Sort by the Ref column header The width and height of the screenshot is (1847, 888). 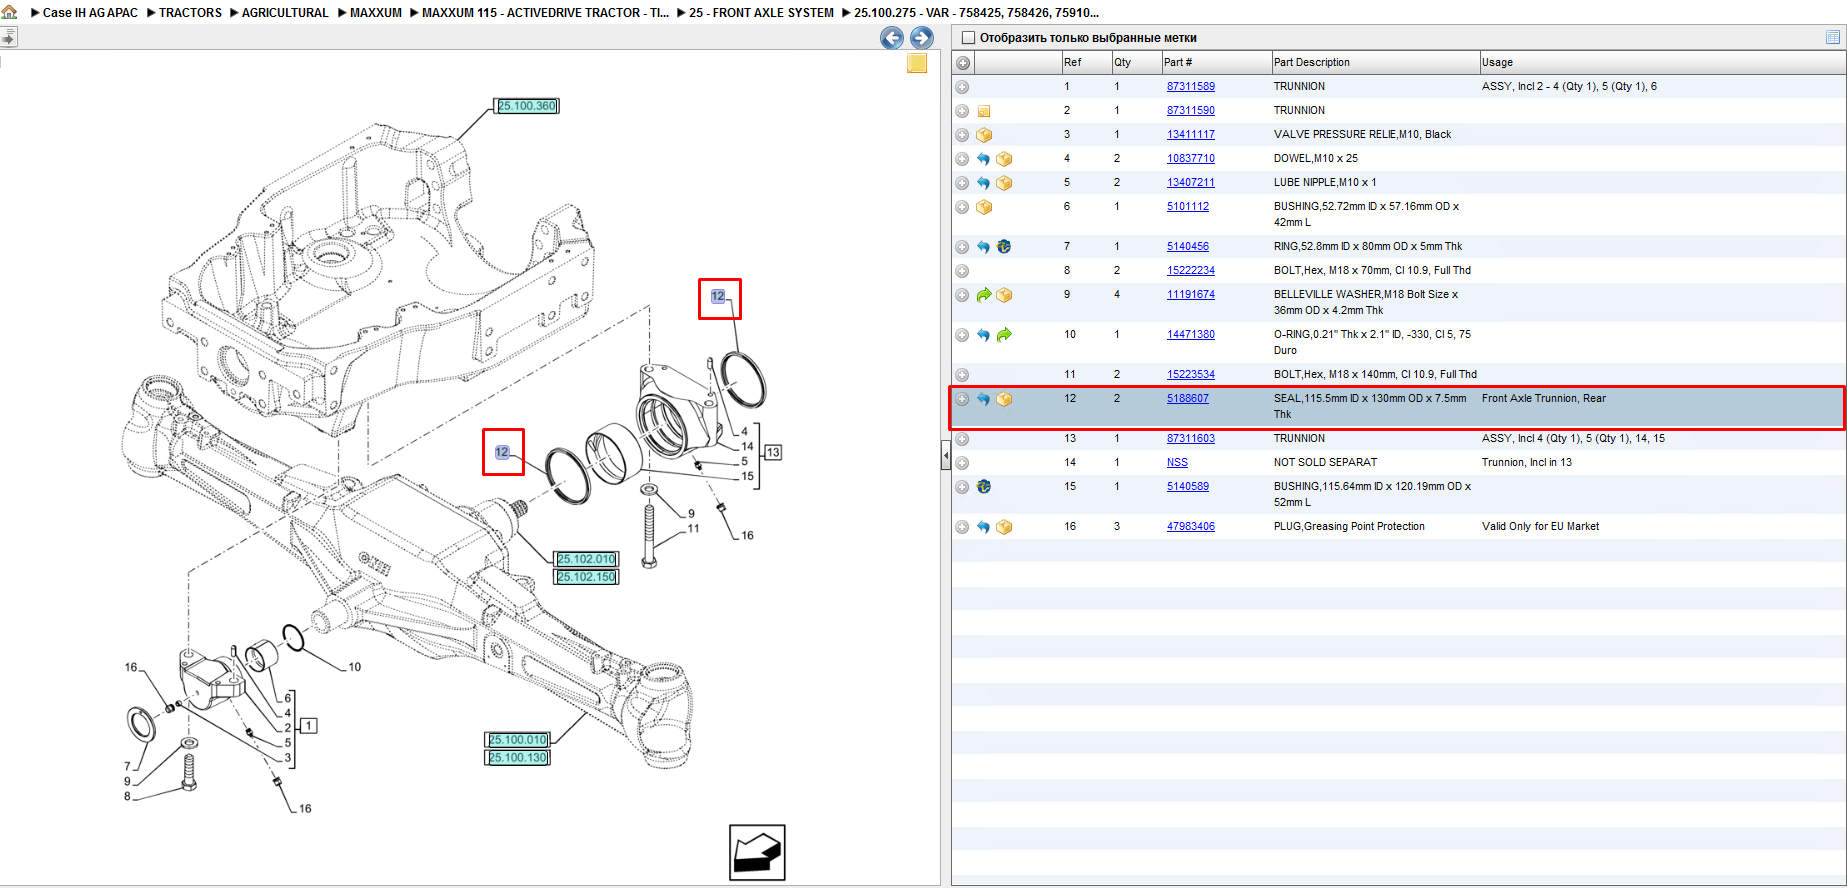[x=1086, y=62]
